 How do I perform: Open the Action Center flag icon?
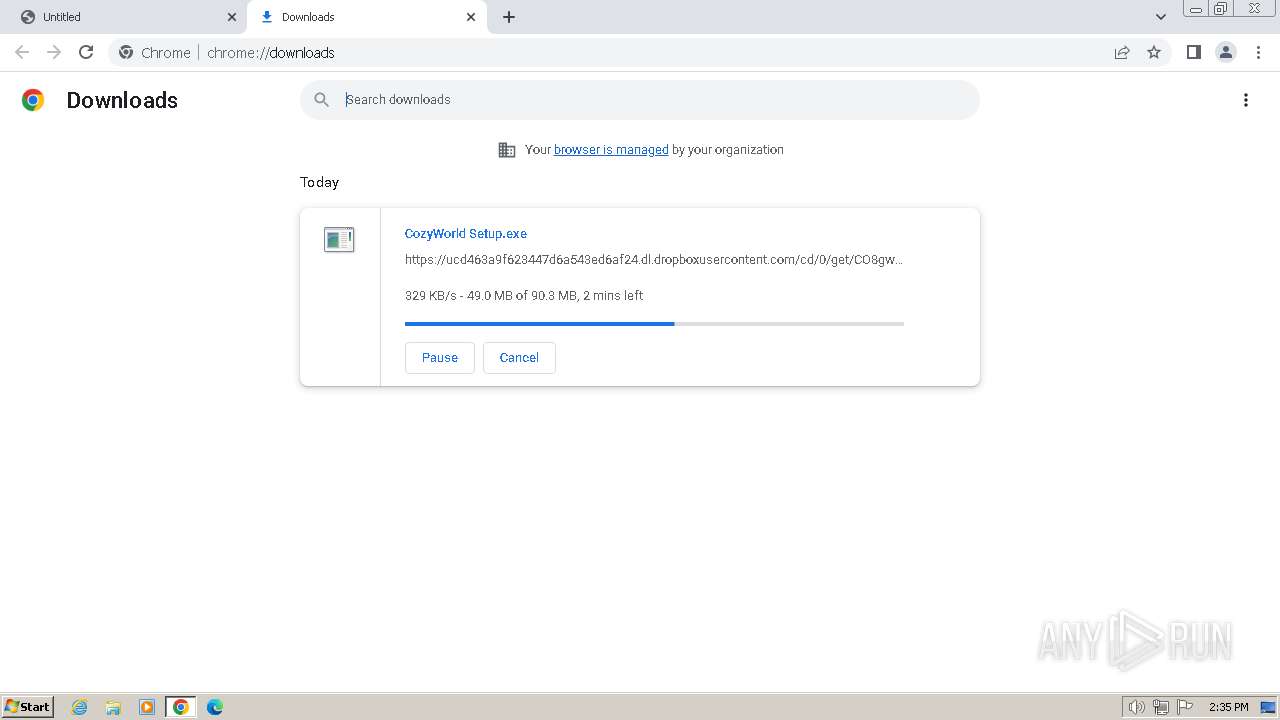pos(1185,707)
